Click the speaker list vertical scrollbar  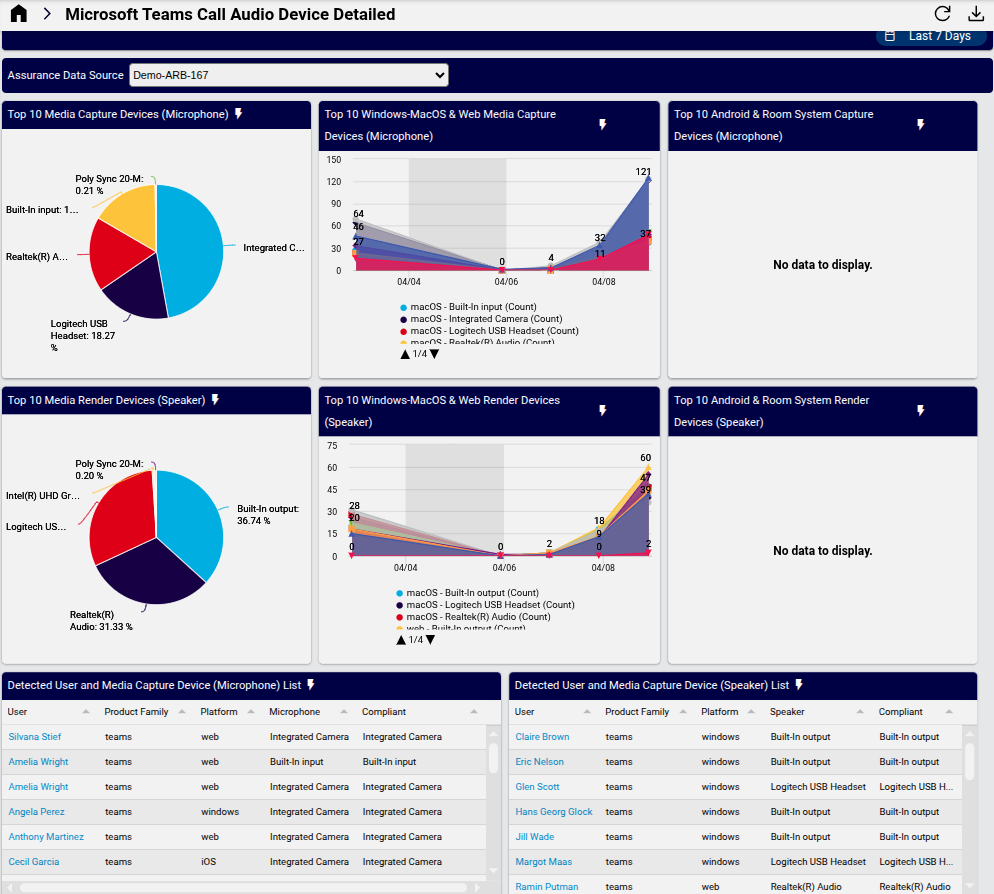[969, 761]
